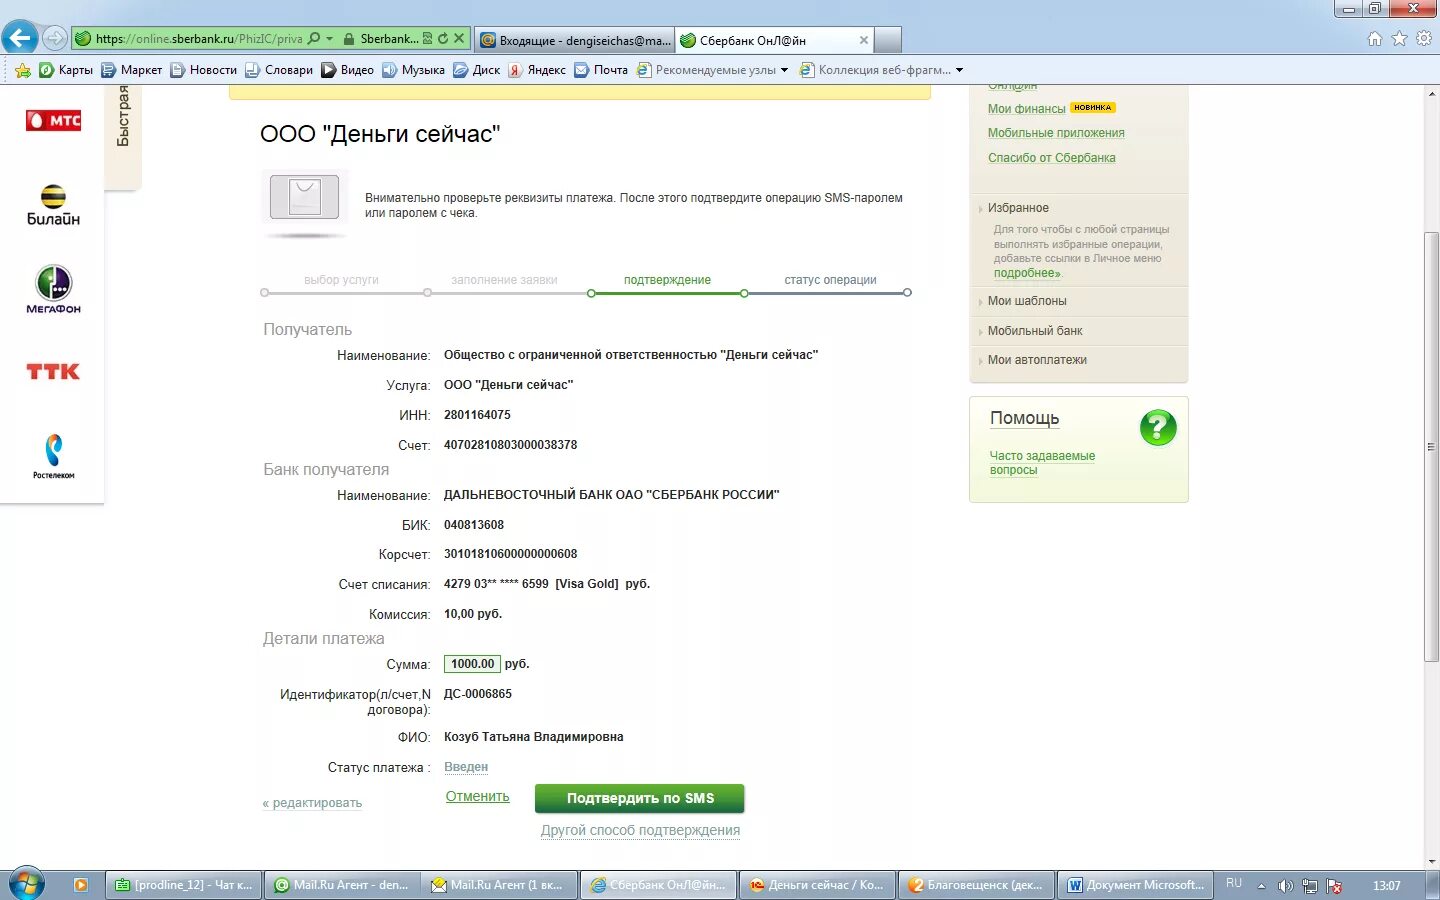Open the browser Tools gear icon
The width and height of the screenshot is (1440, 900).
click(x=1424, y=39)
